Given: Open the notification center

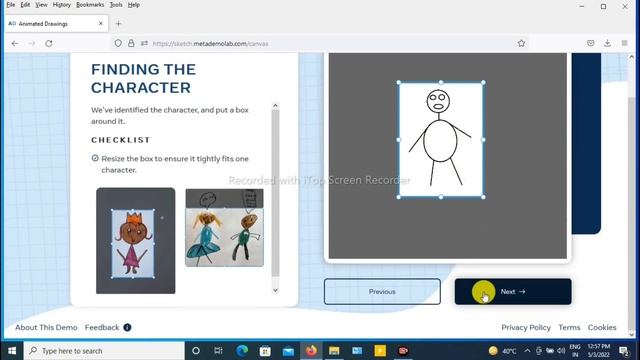Looking at the screenshot, I should [x=624, y=351].
